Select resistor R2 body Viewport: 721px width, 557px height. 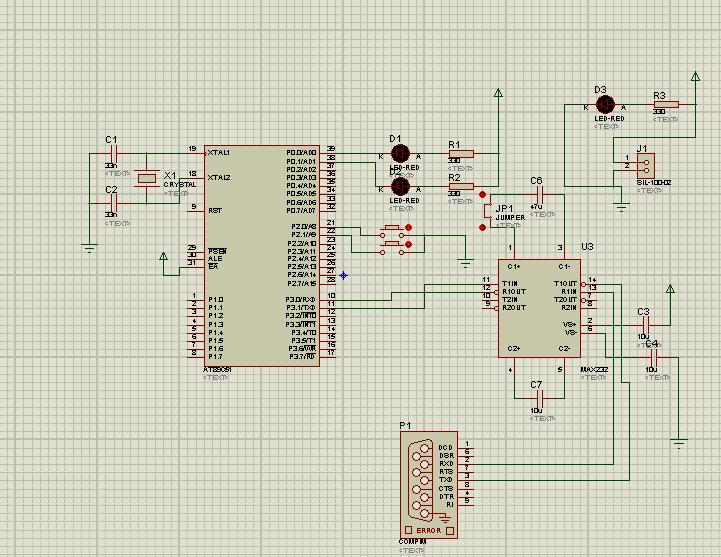[x=461, y=186]
